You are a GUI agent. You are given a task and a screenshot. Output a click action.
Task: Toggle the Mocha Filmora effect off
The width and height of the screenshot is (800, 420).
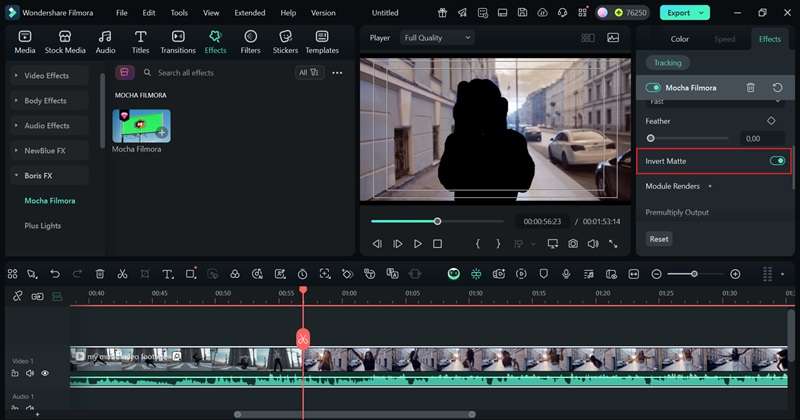(653, 88)
